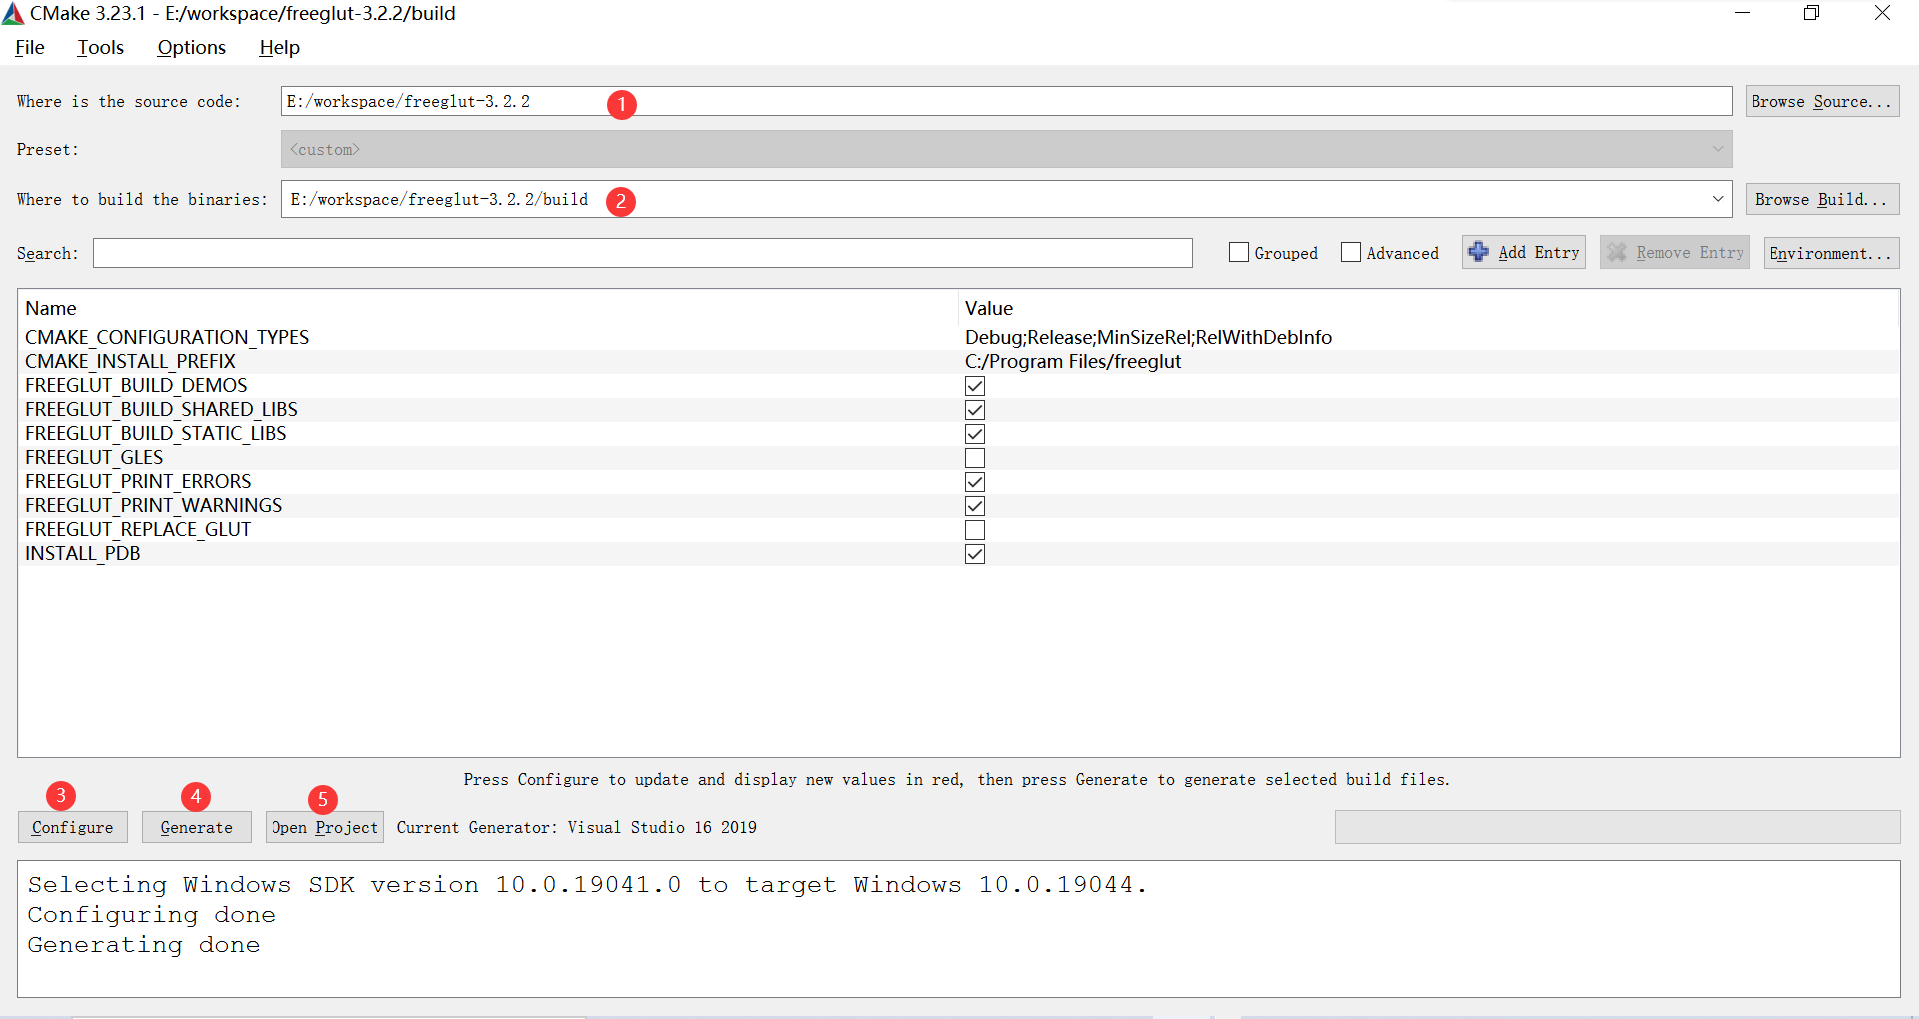The width and height of the screenshot is (1919, 1019).
Task: Open the Tools menu
Action: (101, 47)
